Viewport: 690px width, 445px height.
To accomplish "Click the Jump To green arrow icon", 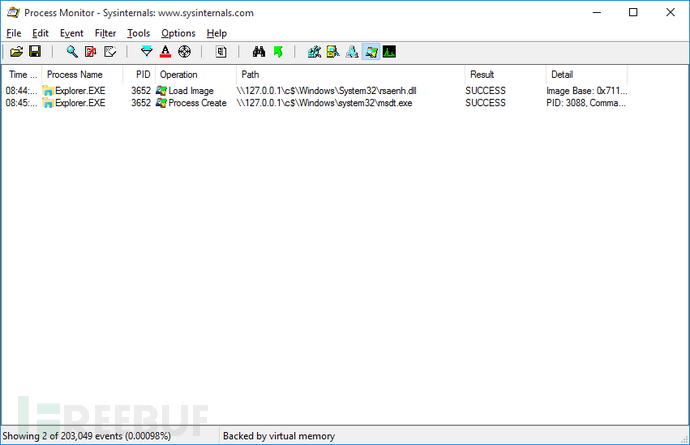I will click(x=278, y=52).
